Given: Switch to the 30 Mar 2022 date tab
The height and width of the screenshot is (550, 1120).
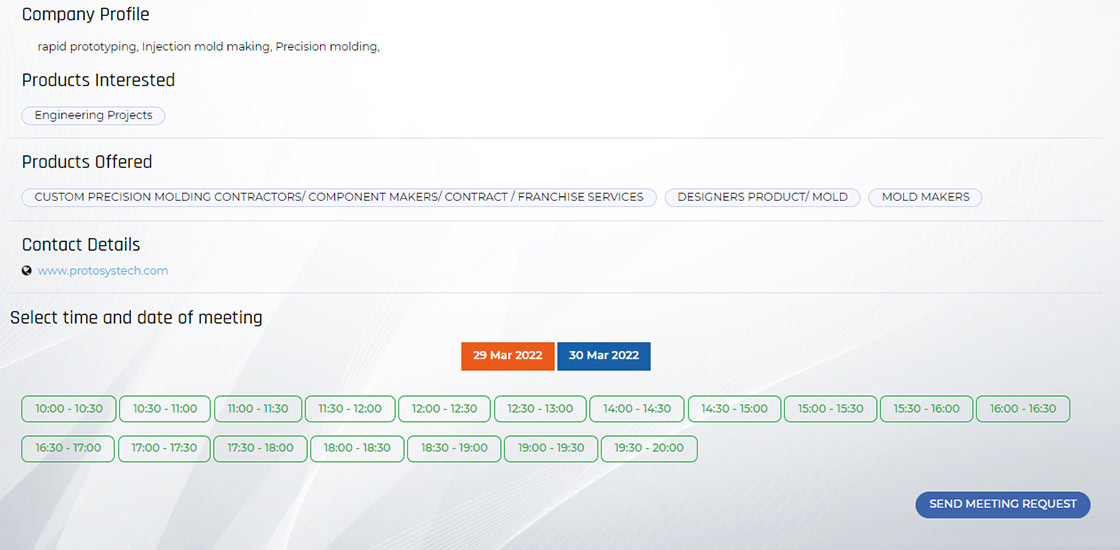Looking at the screenshot, I should [x=604, y=356].
